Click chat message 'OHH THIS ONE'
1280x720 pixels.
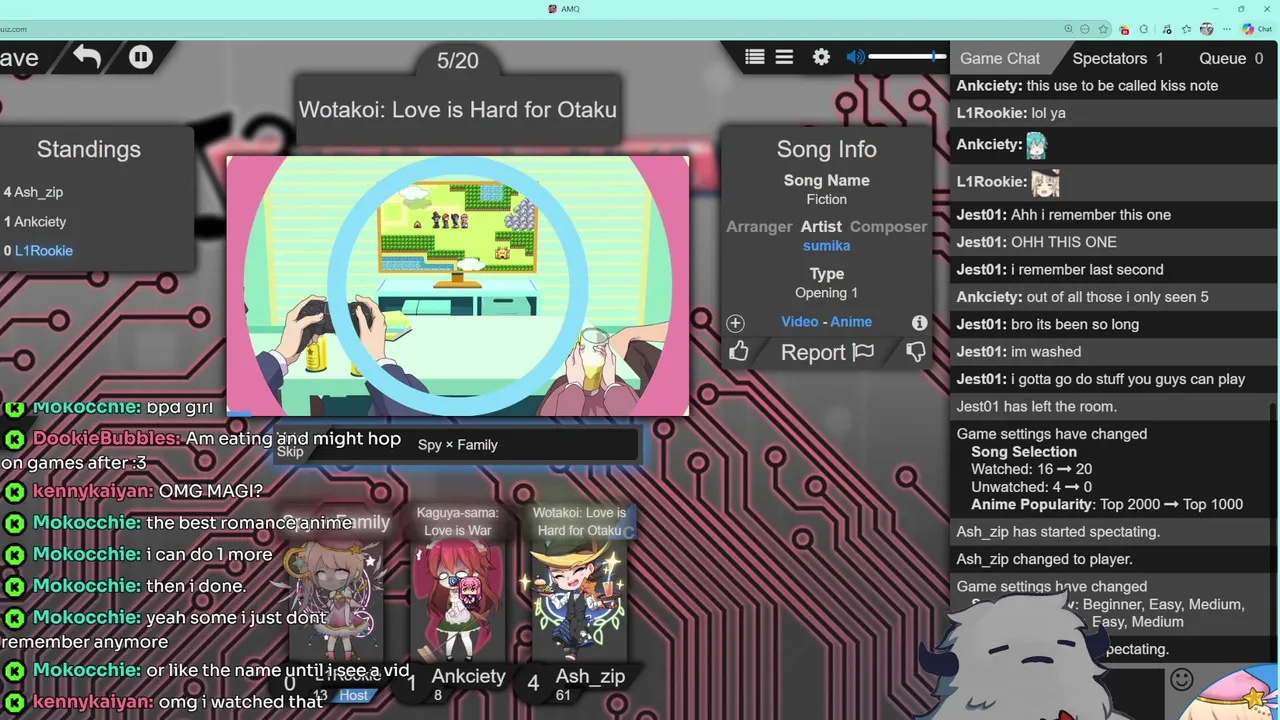click(1064, 242)
